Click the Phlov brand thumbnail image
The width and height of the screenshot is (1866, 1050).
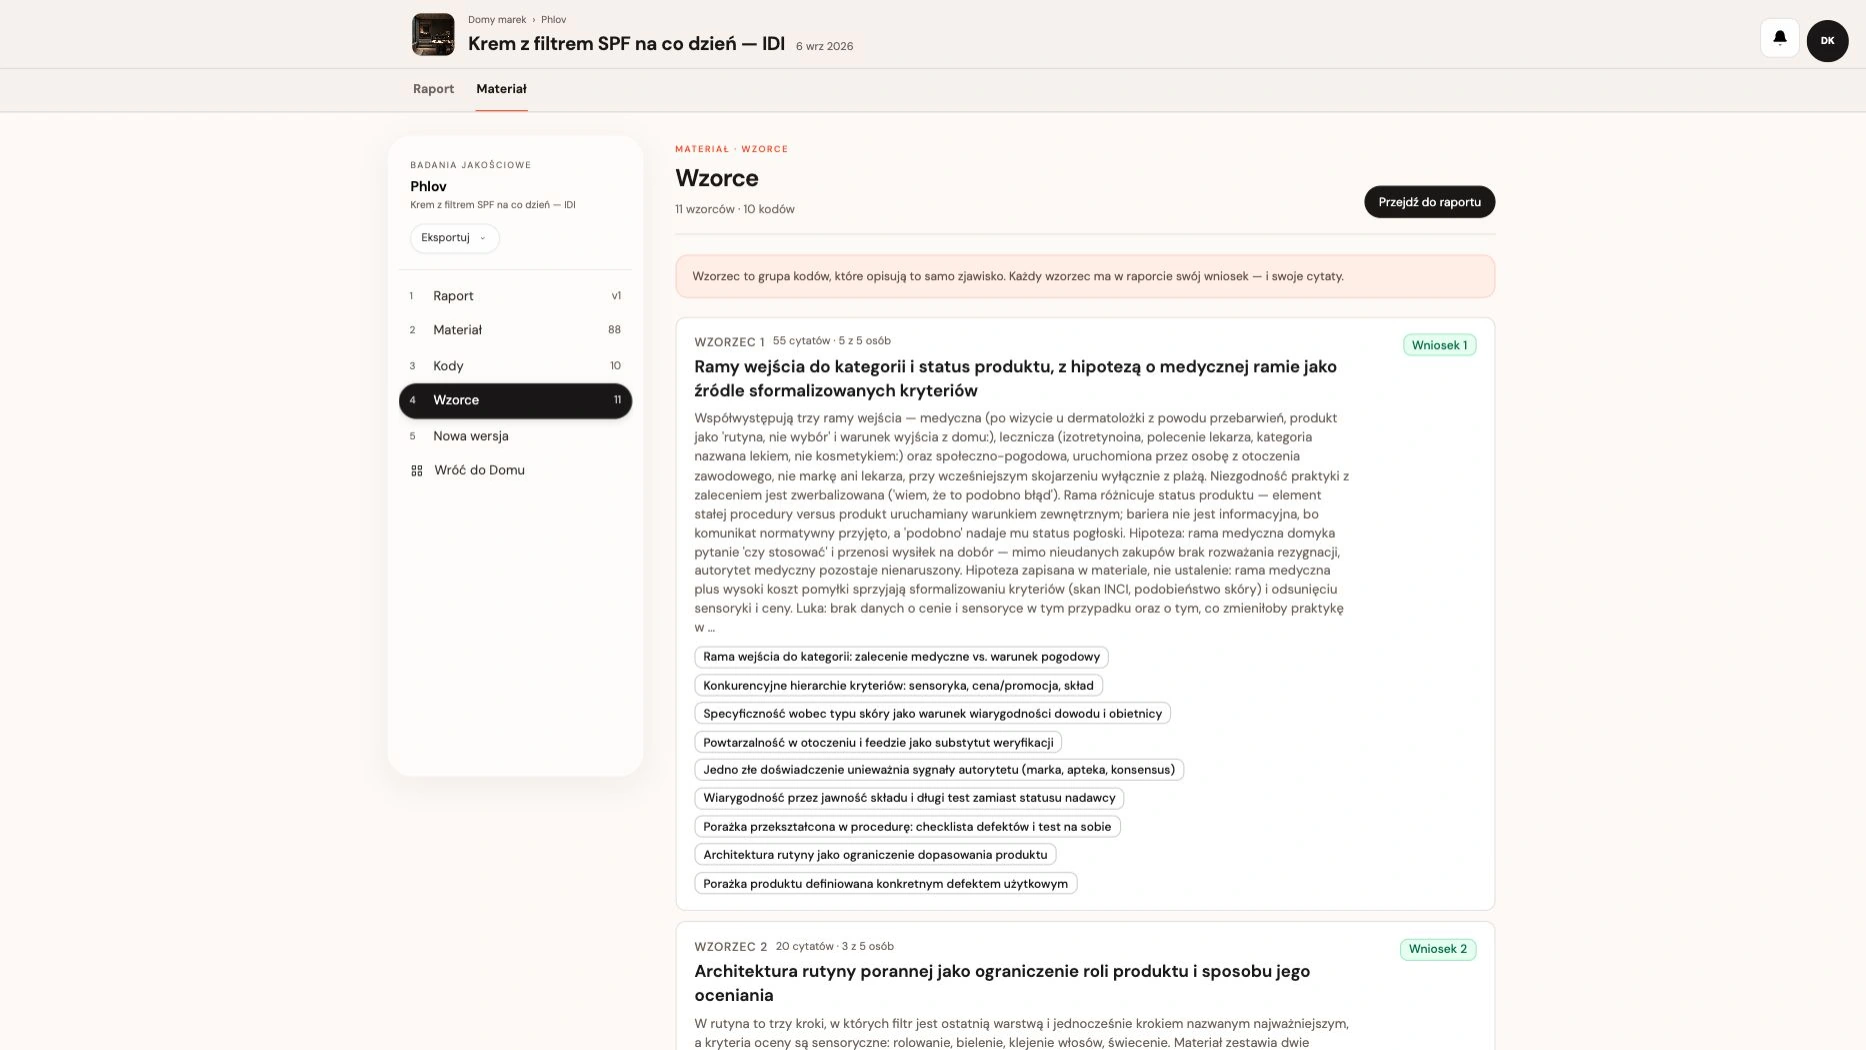tap(433, 34)
